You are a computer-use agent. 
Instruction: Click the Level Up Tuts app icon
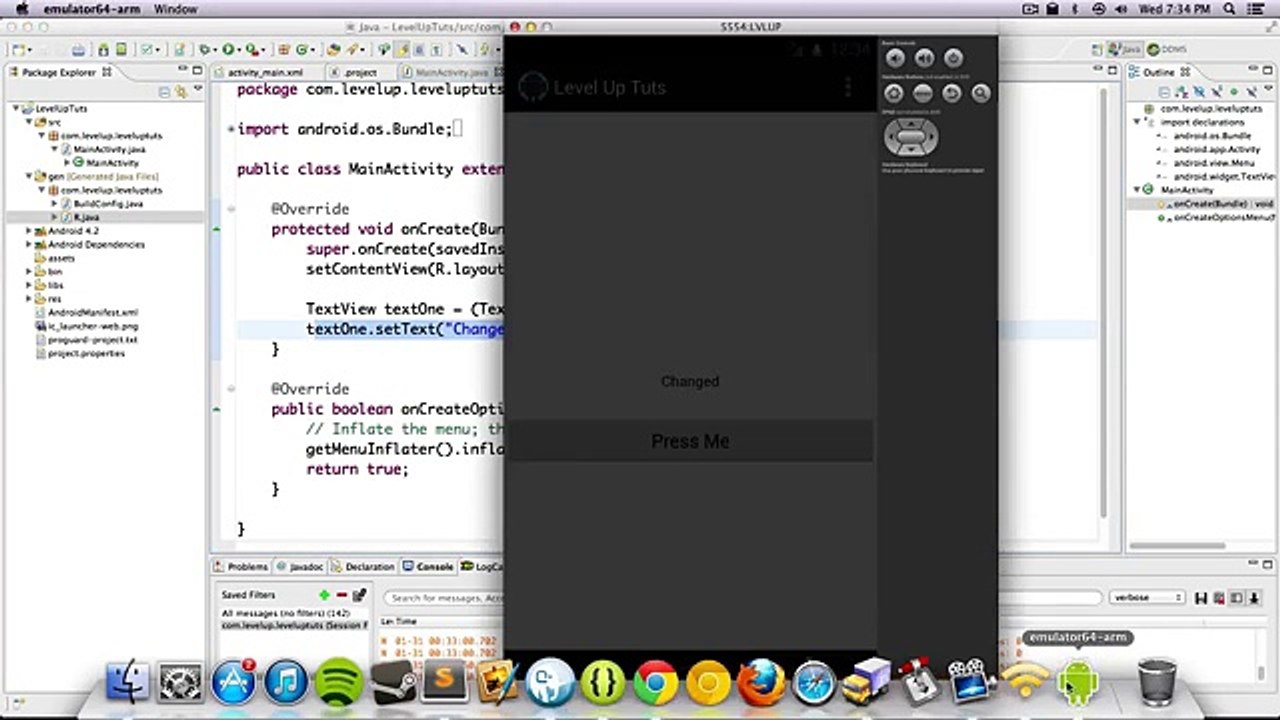pyautogui.click(x=534, y=87)
